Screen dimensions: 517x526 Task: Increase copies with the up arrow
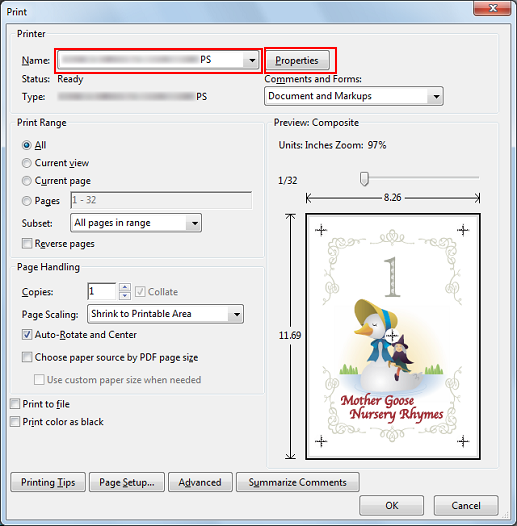pyautogui.click(x=125, y=287)
